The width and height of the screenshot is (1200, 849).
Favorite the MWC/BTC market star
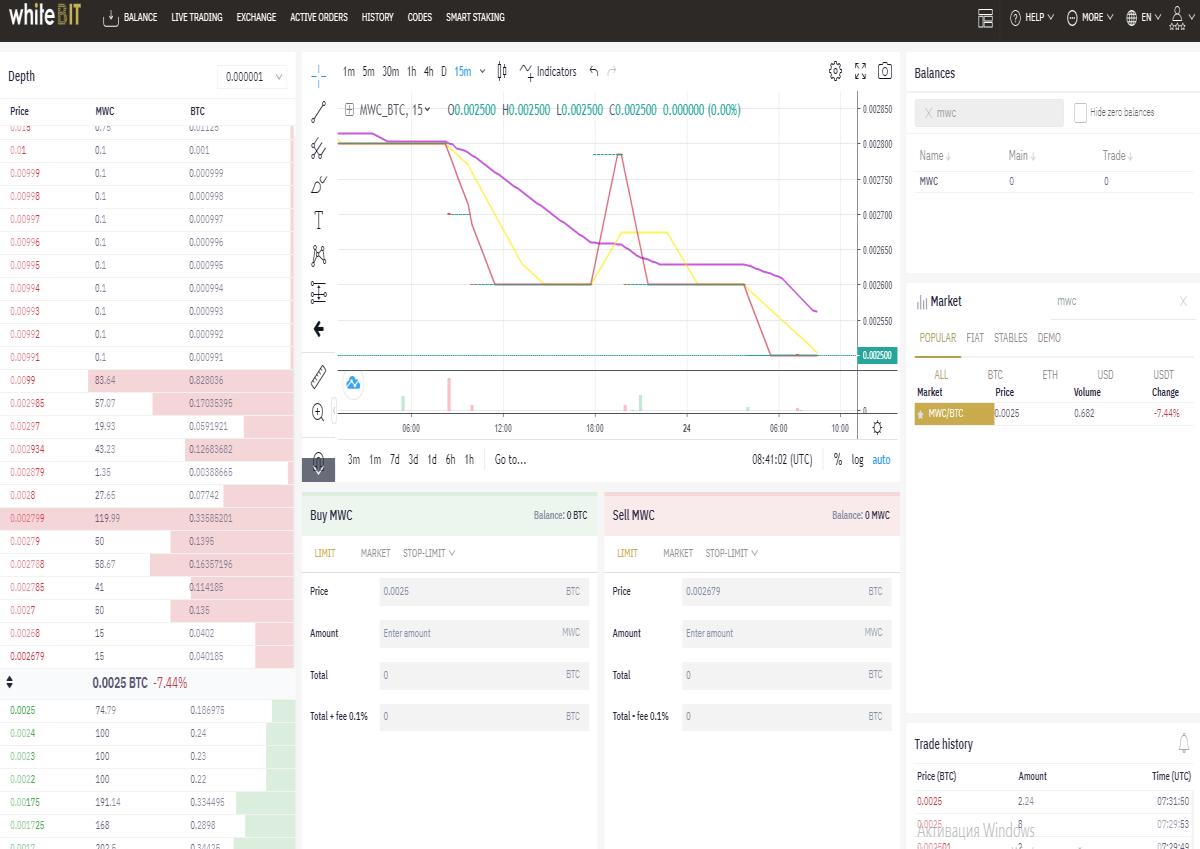(921, 413)
